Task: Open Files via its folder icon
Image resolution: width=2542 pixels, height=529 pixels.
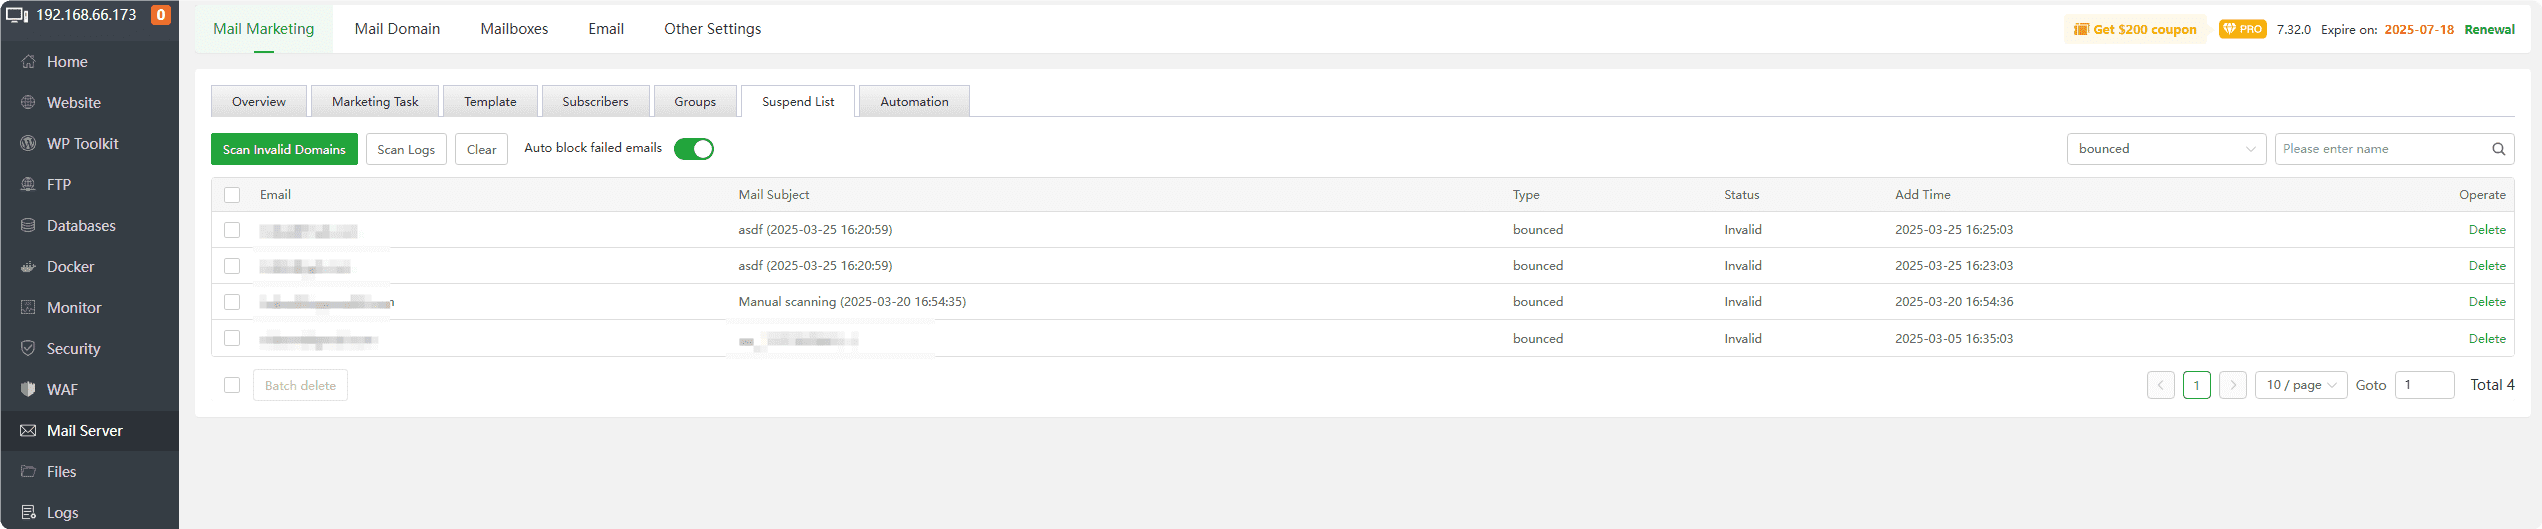Action: pos(28,472)
